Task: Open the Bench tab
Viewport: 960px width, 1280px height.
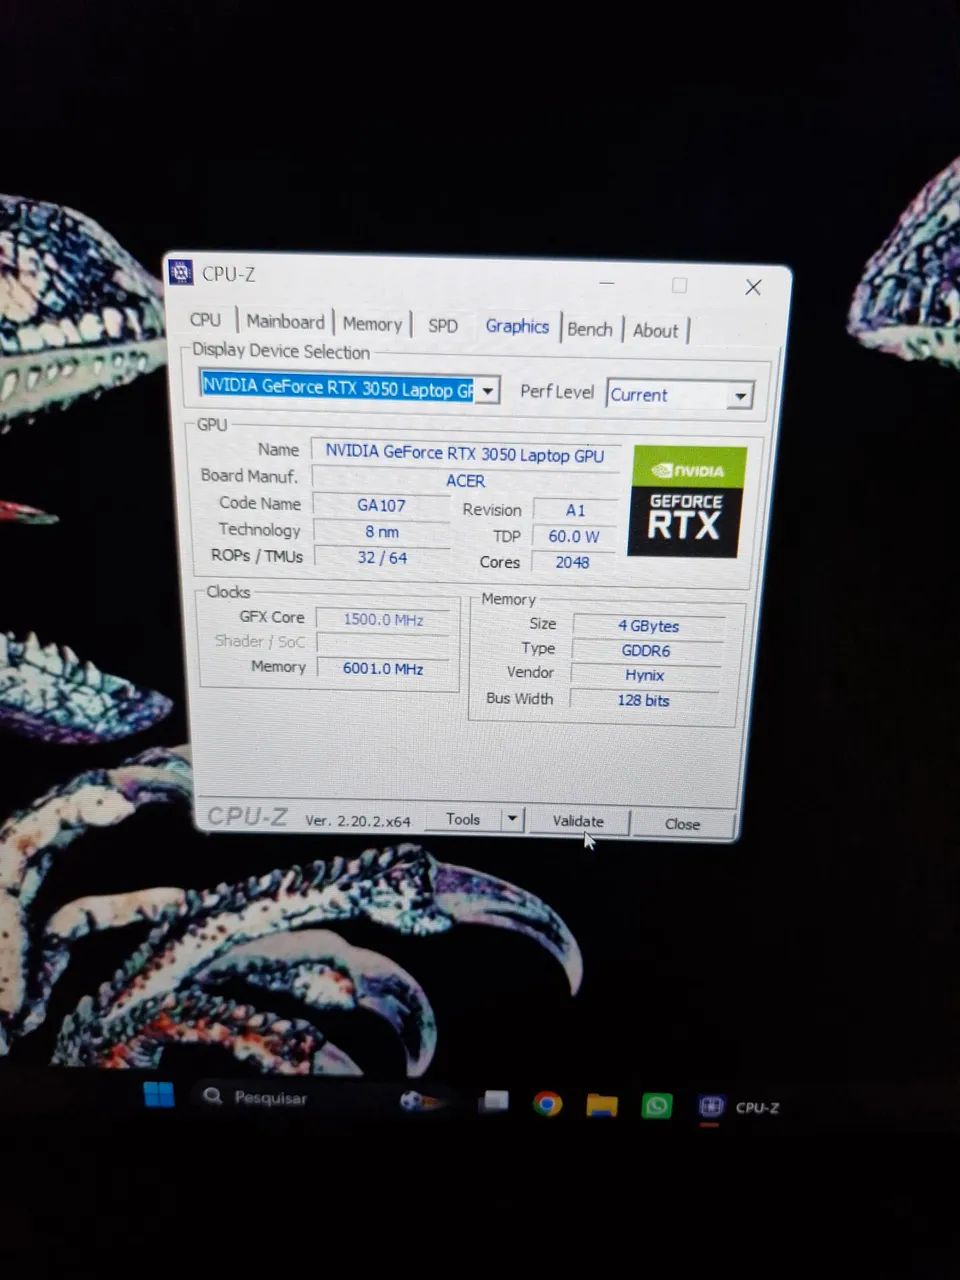Action: tap(590, 329)
